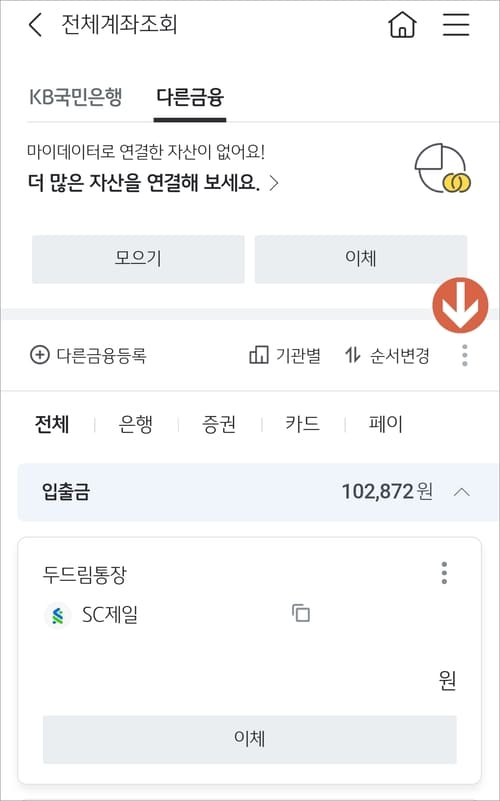Screen dimensions: 500x801
Task: Select the 다른금융 tab
Action: pos(190,97)
